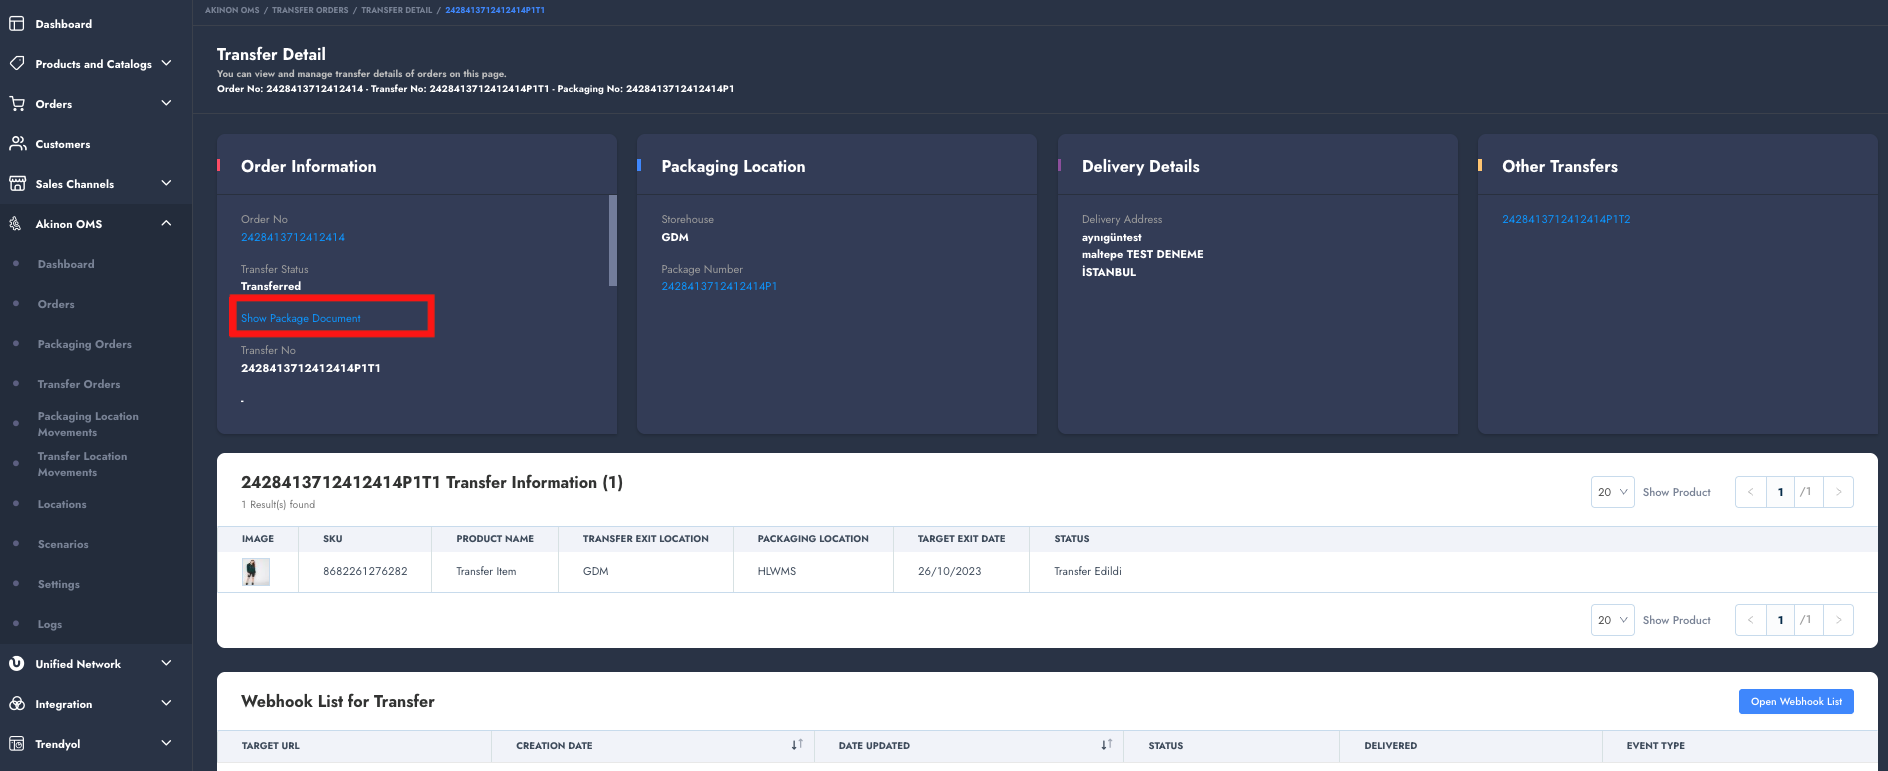Open the top page size dropdown

pos(1612,492)
